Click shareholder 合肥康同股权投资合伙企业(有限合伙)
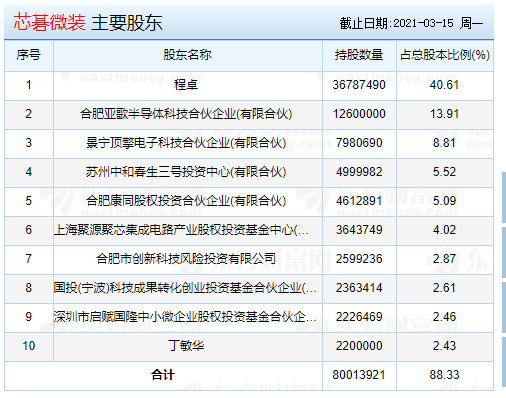Viewport: 506px width, 398px height. pos(186,201)
